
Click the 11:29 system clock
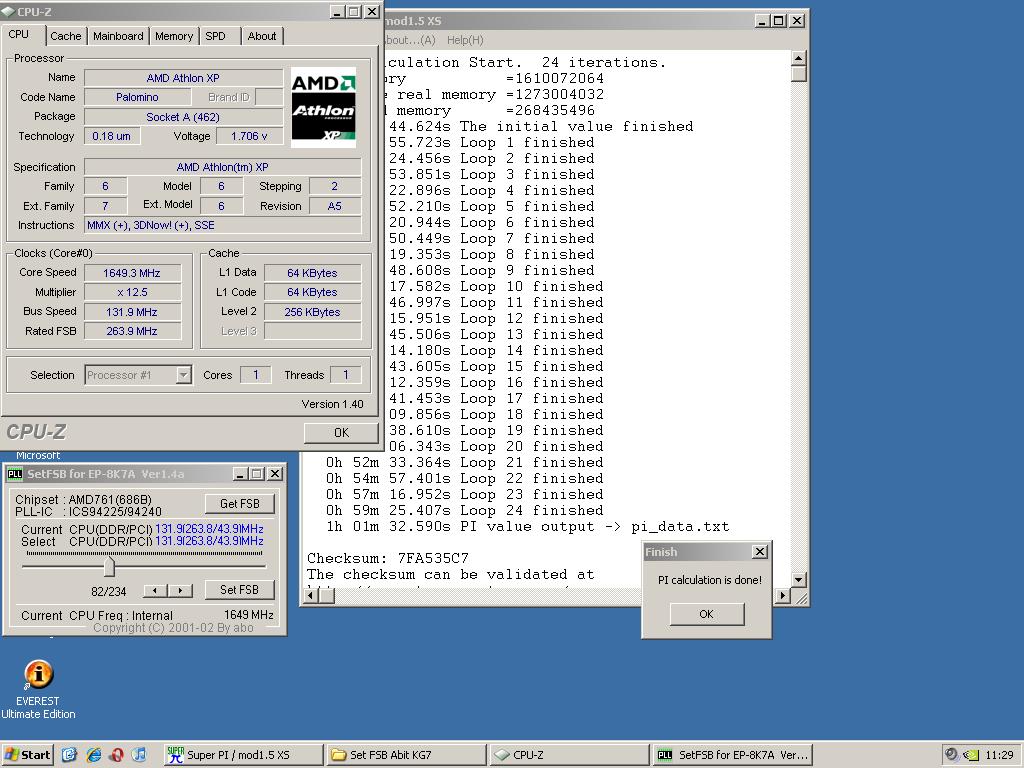(x=999, y=755)
